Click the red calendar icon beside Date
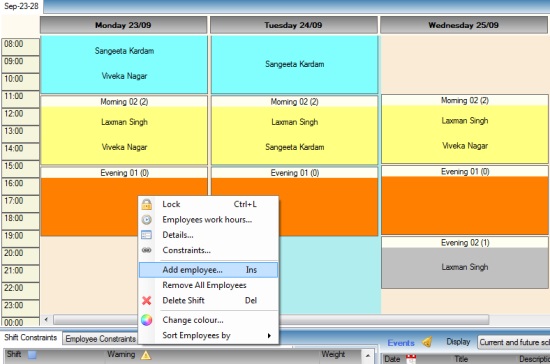This screenshot has width=550, height=364. (x=411, y=359)
